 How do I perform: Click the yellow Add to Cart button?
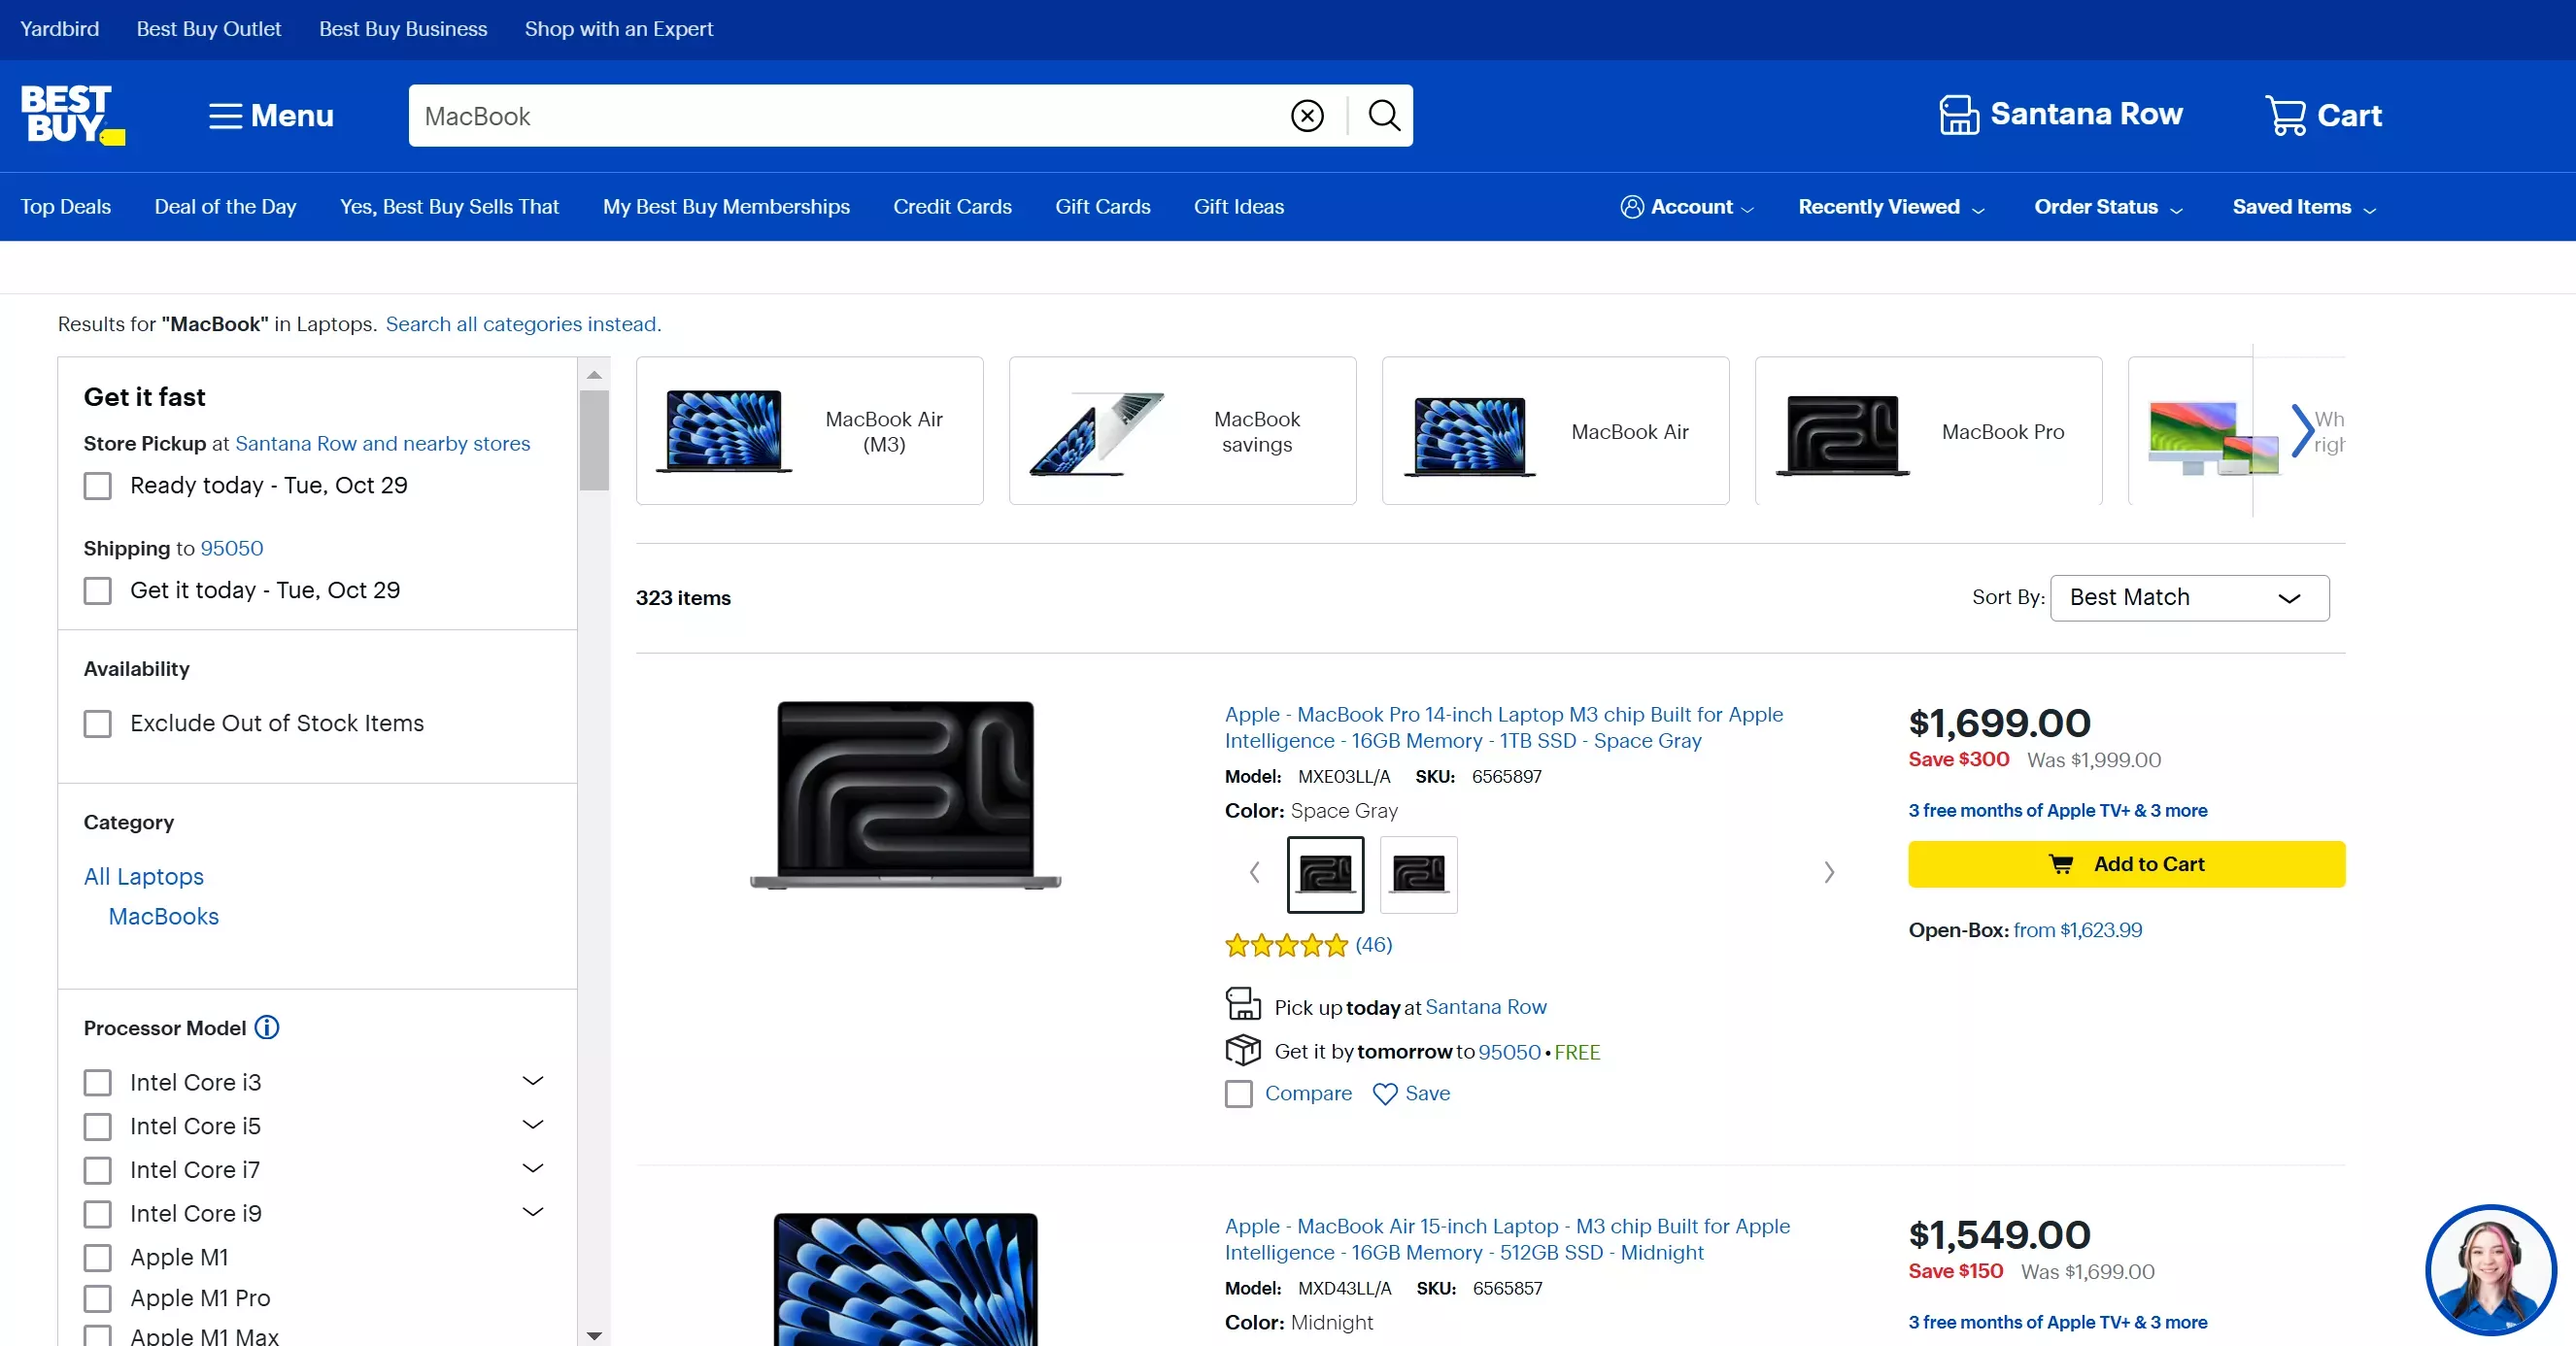point(2126,864)
